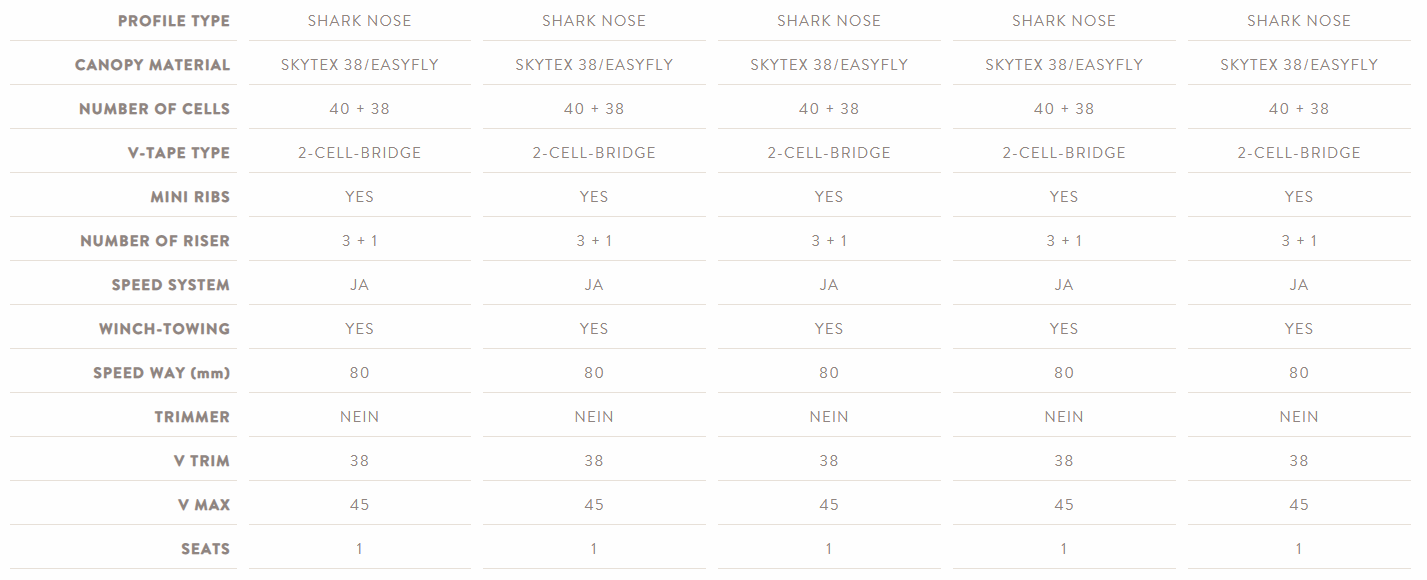Select the V MAX row label
This screenshot has width=1427, height=580.
click(204, 505)
